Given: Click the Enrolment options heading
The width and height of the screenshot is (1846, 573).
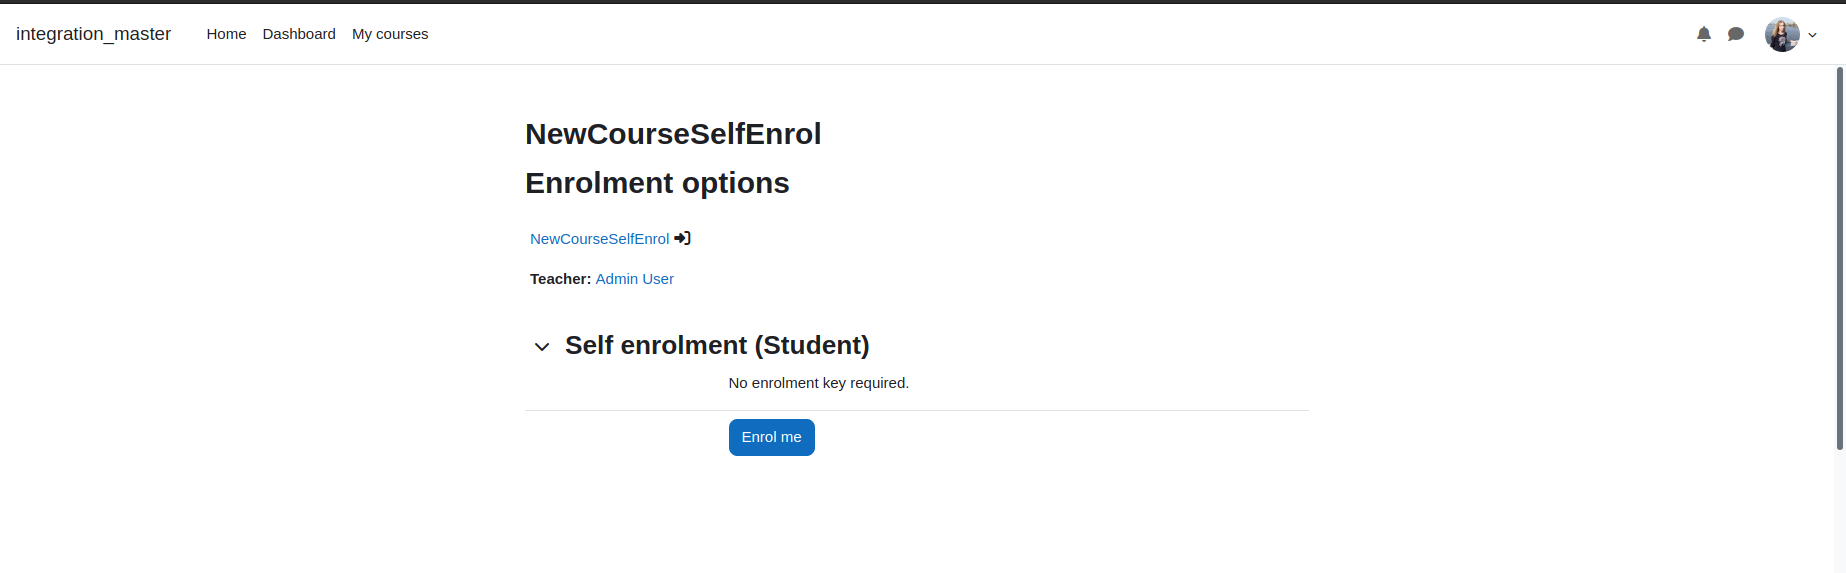Looking at the screenshot, I should pos(657,183).
